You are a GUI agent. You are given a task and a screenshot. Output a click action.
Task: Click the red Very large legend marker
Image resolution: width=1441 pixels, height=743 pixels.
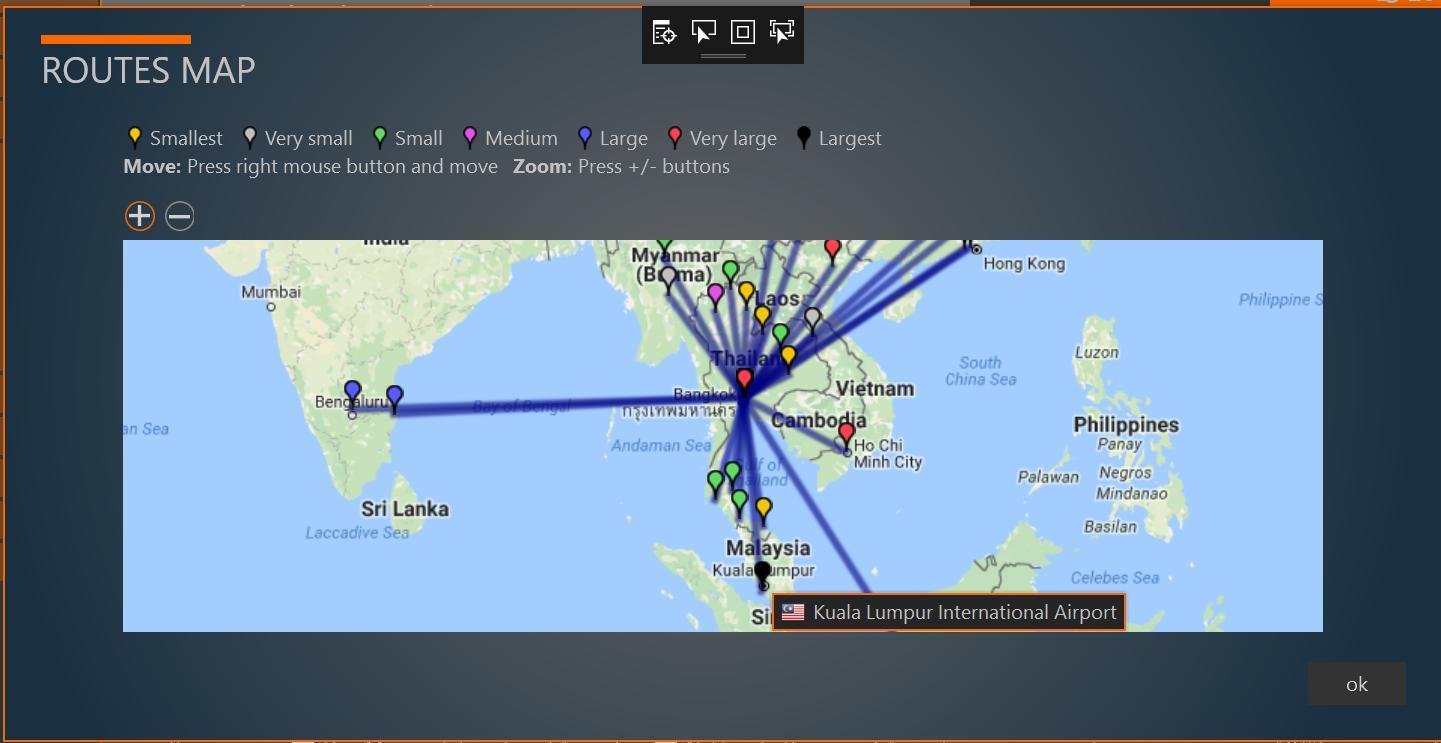[x=675, y=137]
